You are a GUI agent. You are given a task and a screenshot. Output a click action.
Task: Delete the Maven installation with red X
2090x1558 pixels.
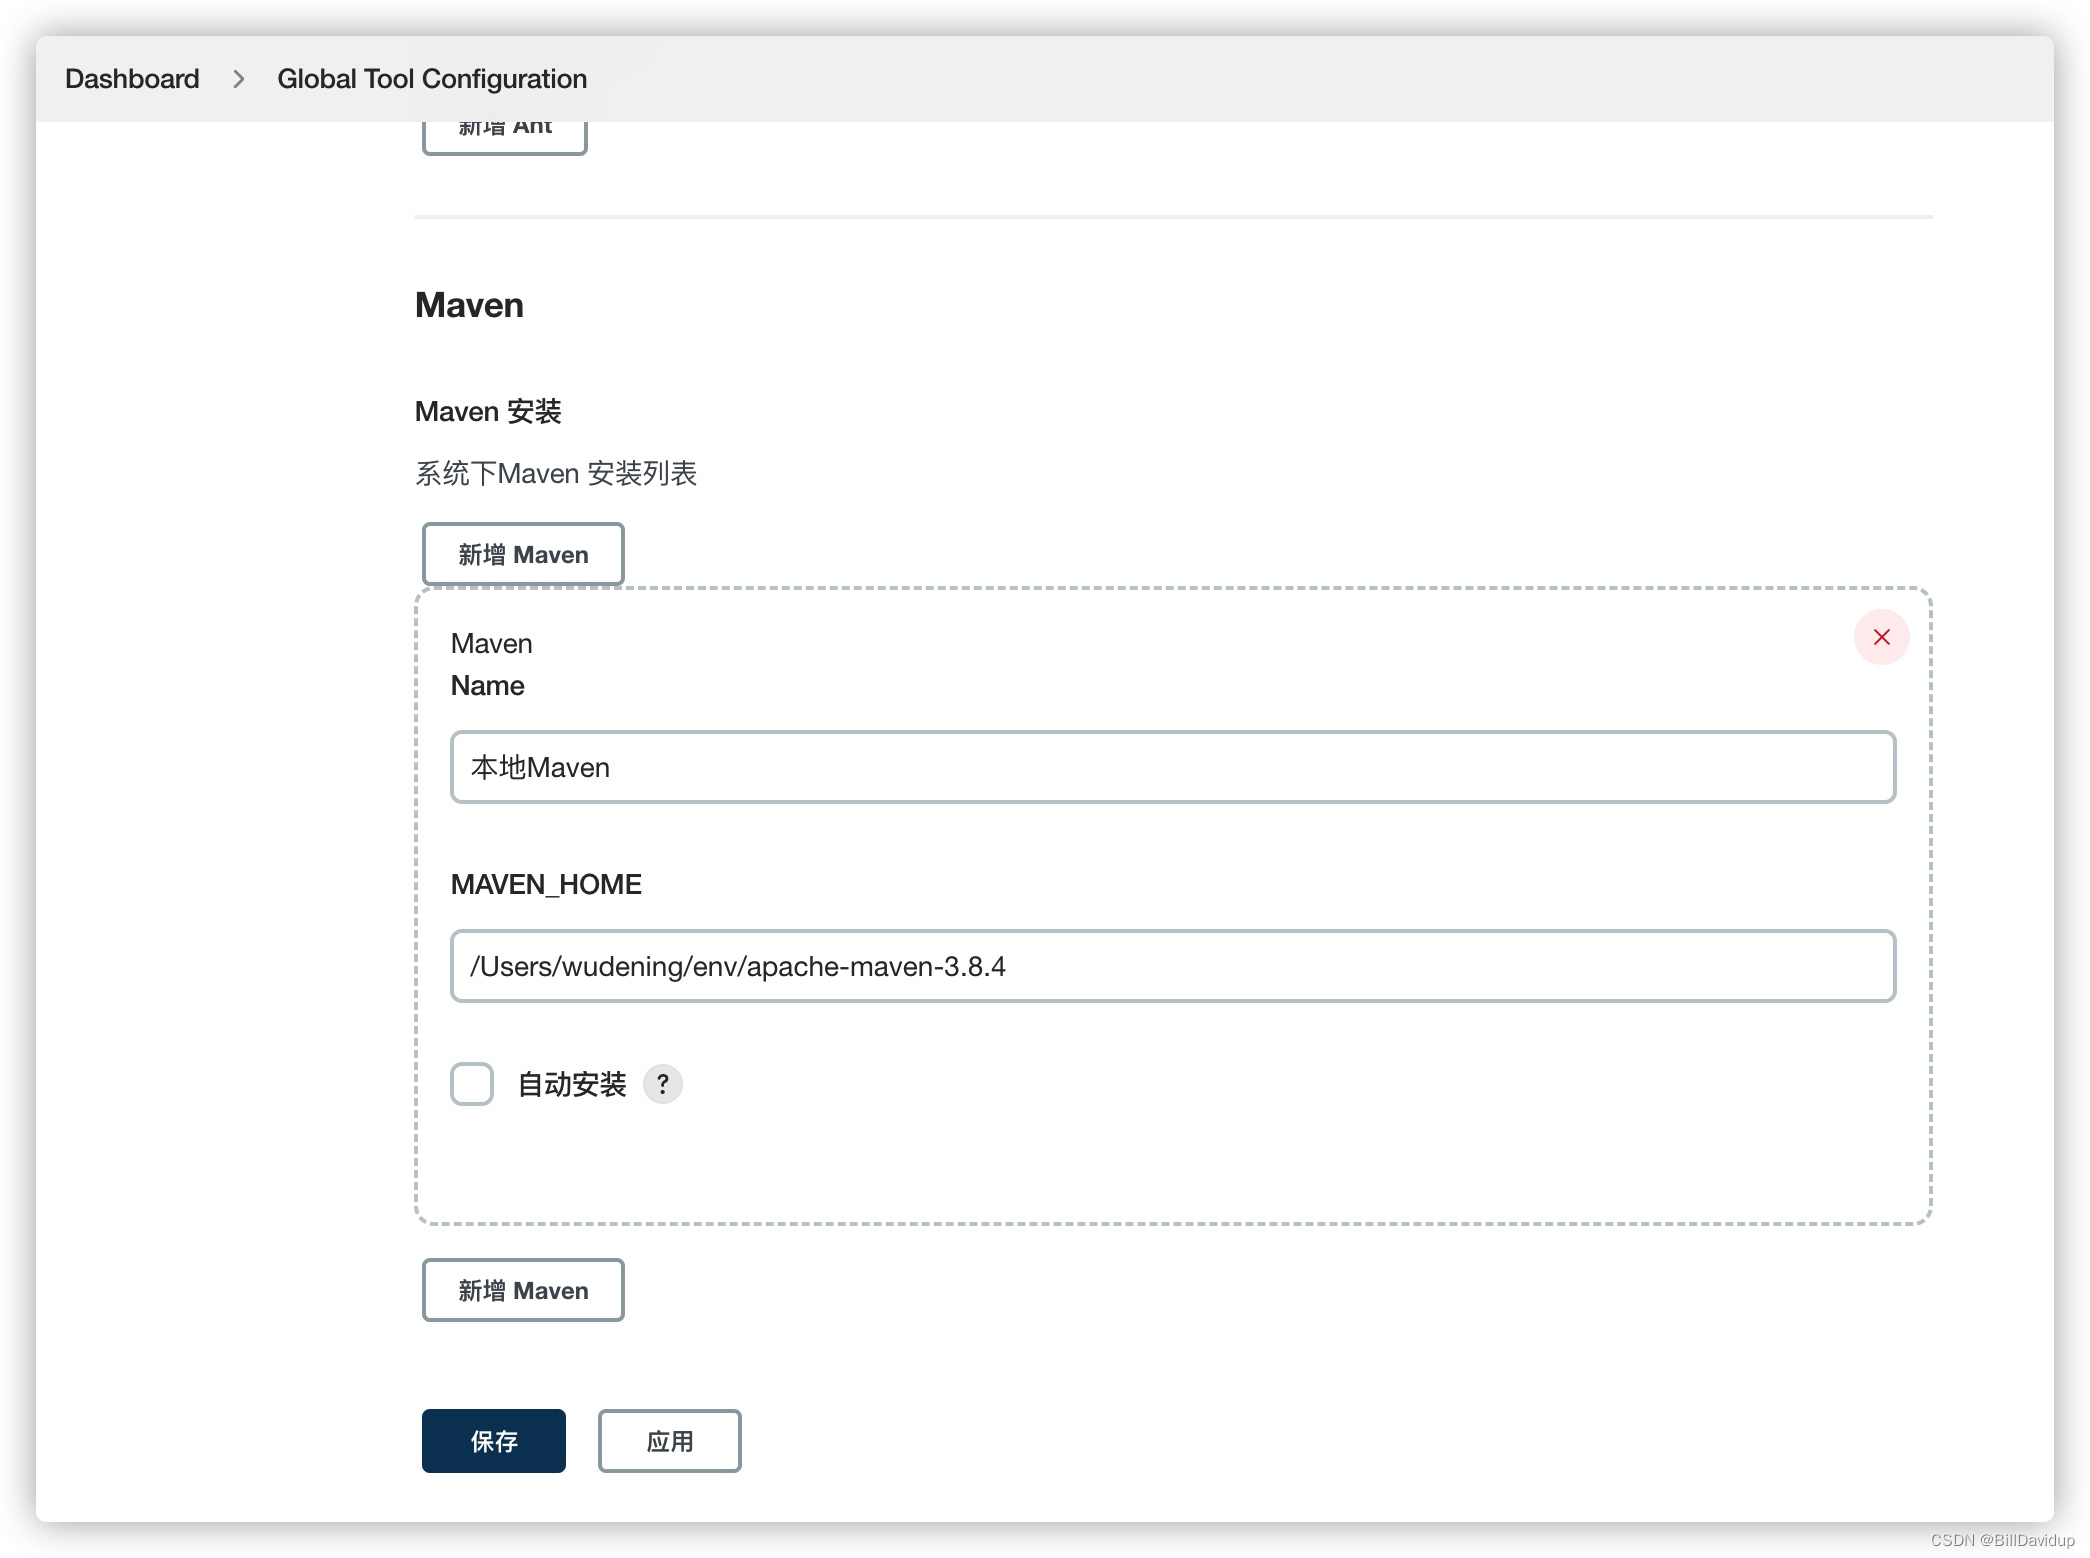[x=1881, y=637]
